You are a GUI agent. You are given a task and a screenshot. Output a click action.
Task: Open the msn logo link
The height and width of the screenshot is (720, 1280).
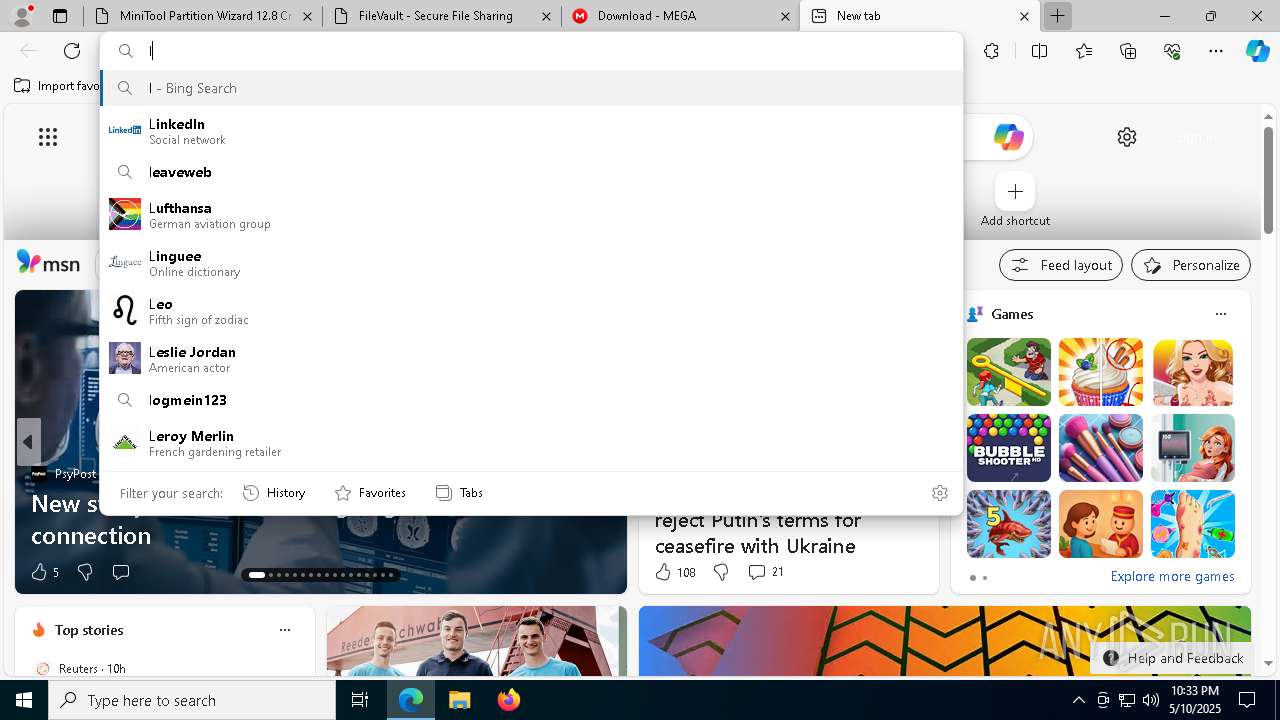point(48,263)
